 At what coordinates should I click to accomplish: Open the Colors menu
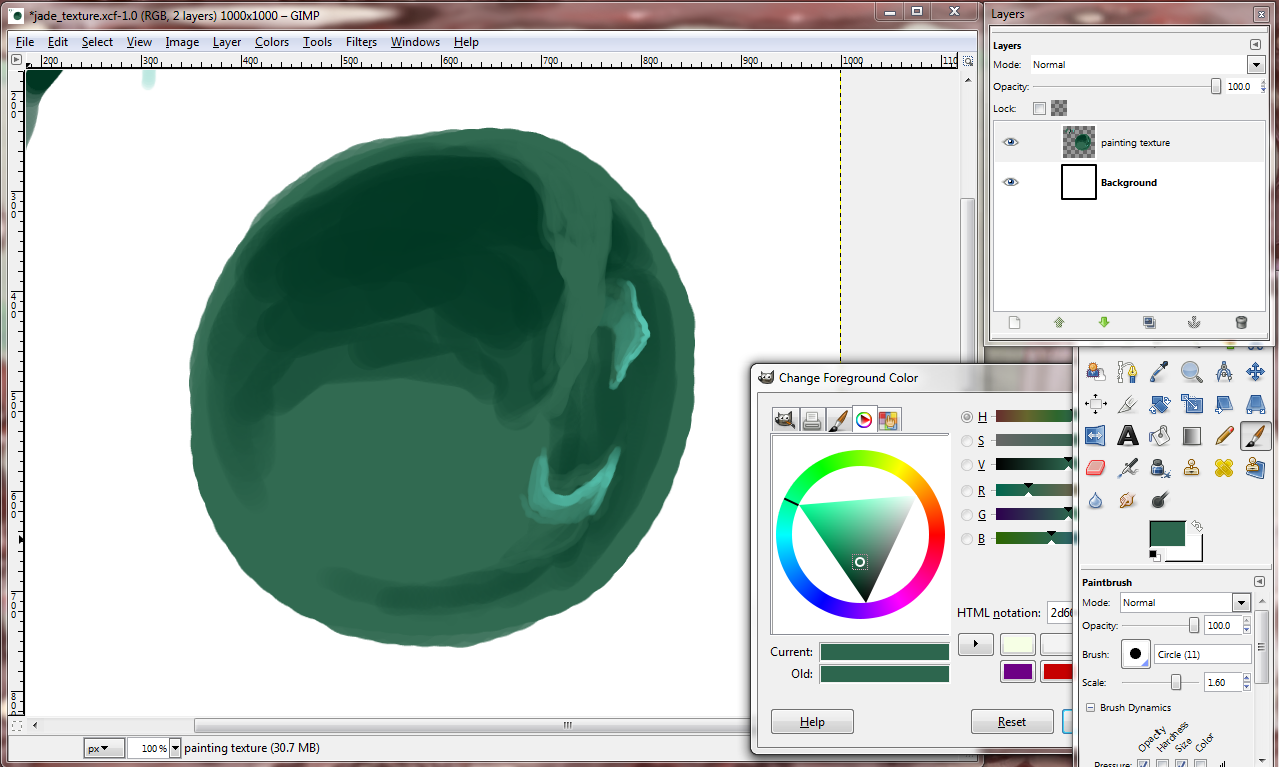tap(271, 42)
